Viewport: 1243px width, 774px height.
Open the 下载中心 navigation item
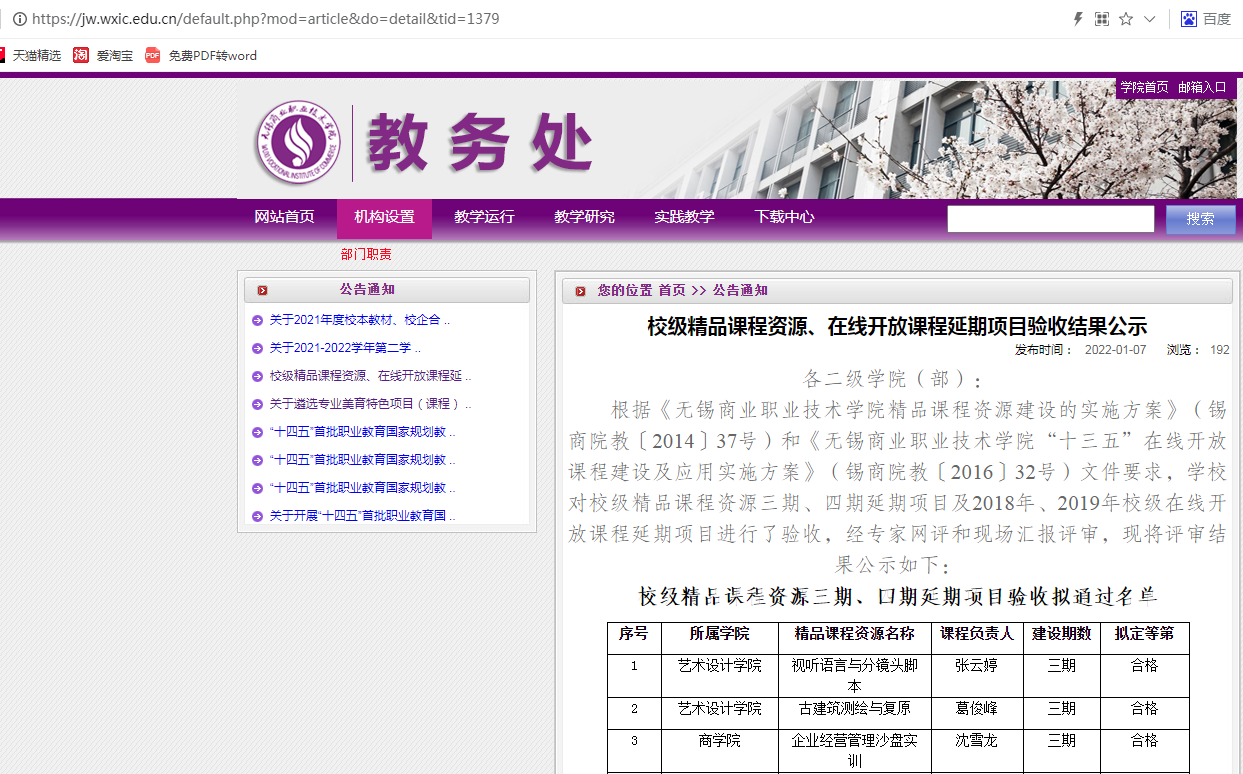point(784,217)
